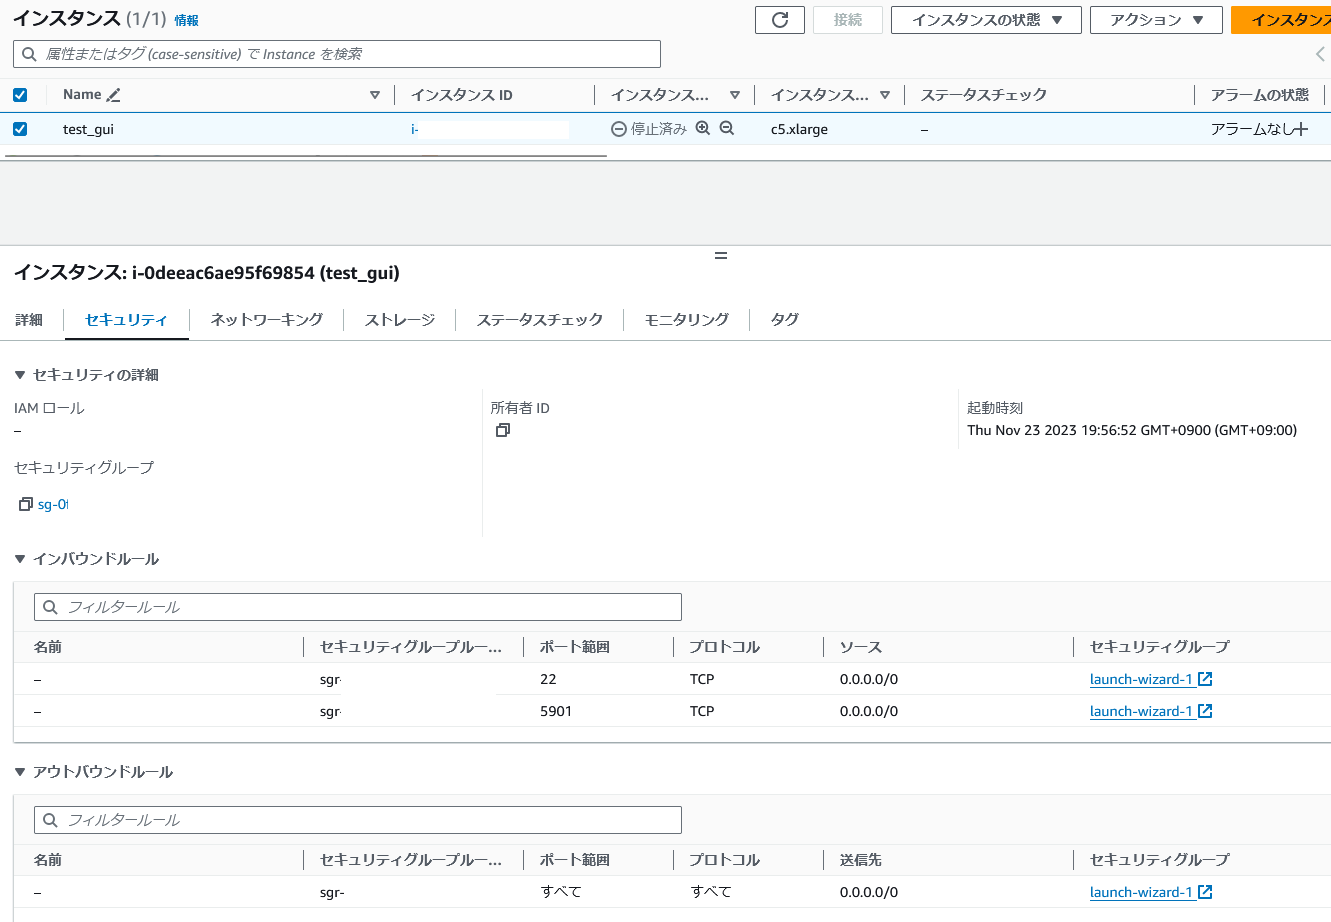This screenshot has width=1331, height=922.
Task: Click the stopped-state icon beside 停止済み
Action: [x=619, y=129]
